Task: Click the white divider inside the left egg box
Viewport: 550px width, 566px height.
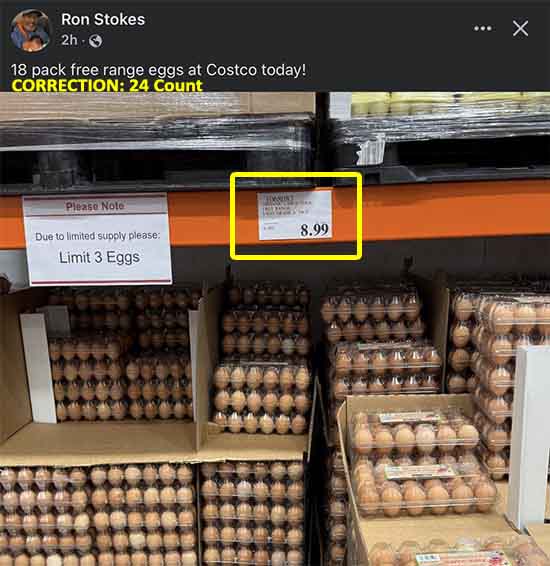Action: tap(38, 368)
